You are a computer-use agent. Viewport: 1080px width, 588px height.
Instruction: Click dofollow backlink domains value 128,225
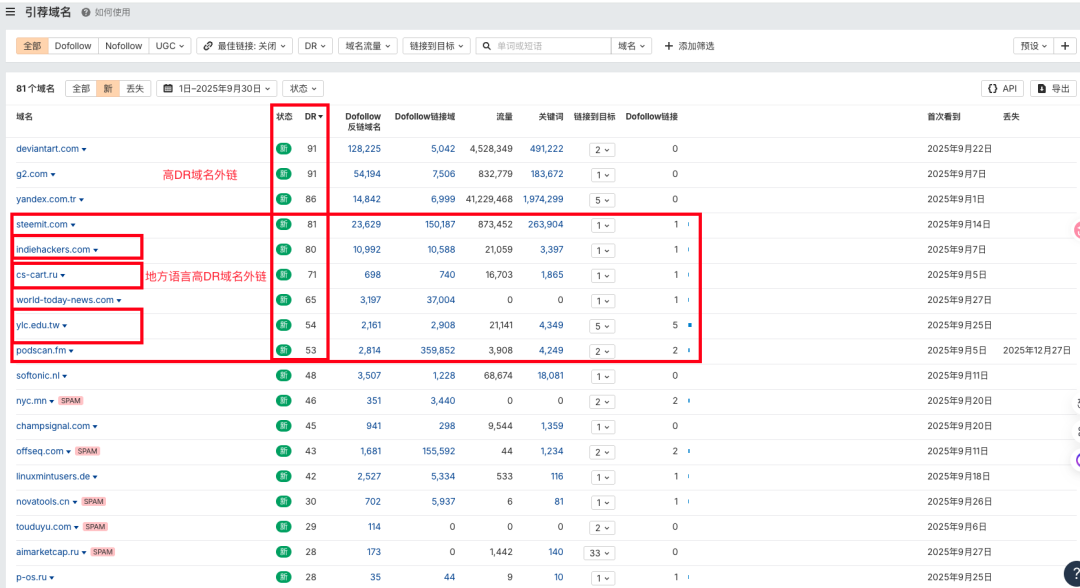click(x=364, y=149)
